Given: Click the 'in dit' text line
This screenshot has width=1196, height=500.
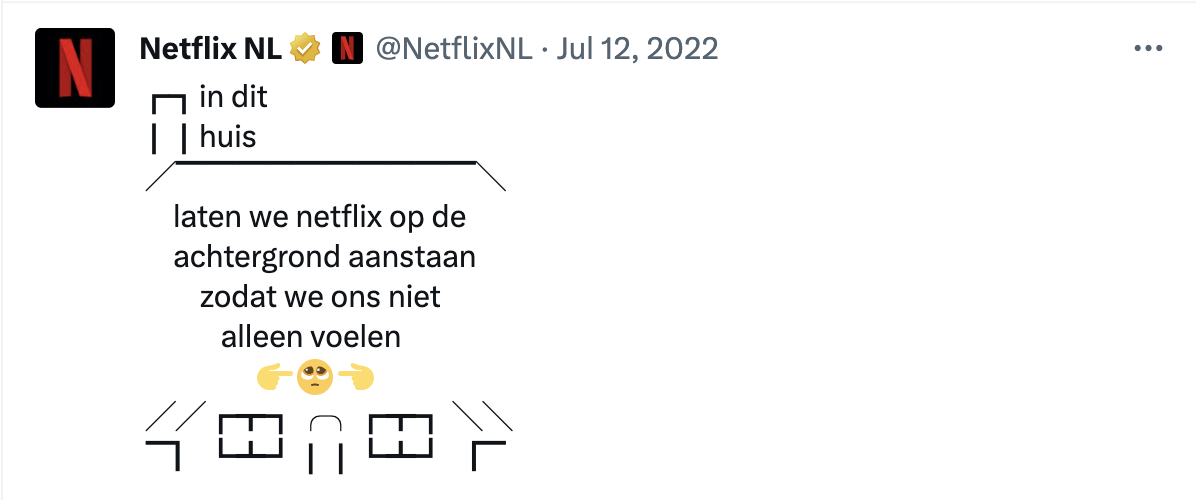Looking at the screenshot, I should 233,98.
